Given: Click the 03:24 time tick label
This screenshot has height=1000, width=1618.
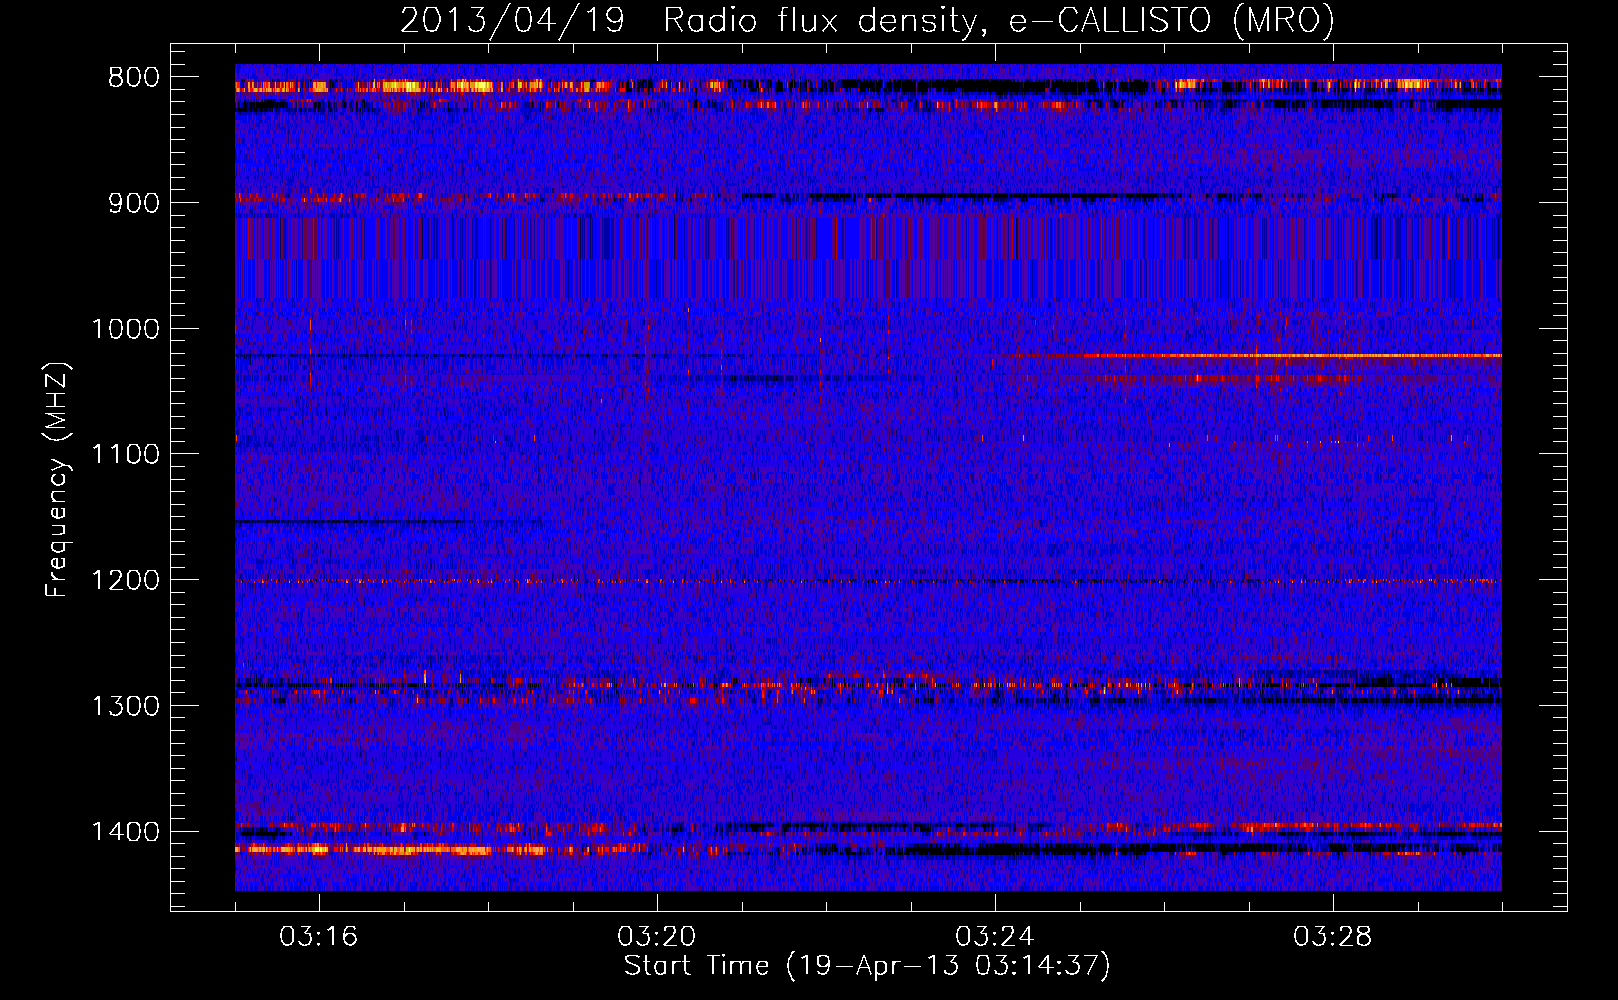Looking at the screenshot, I should point(995,936).
